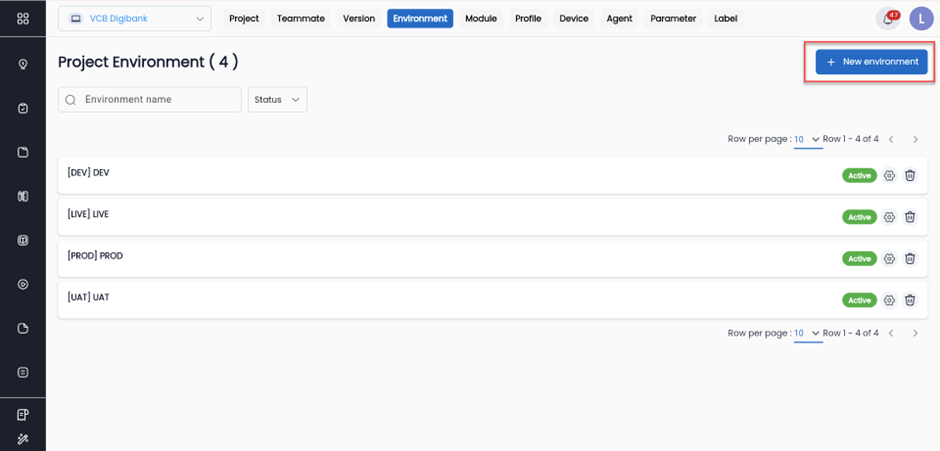
Task: Open the Parameter tab
Action: tap(673, 19)
